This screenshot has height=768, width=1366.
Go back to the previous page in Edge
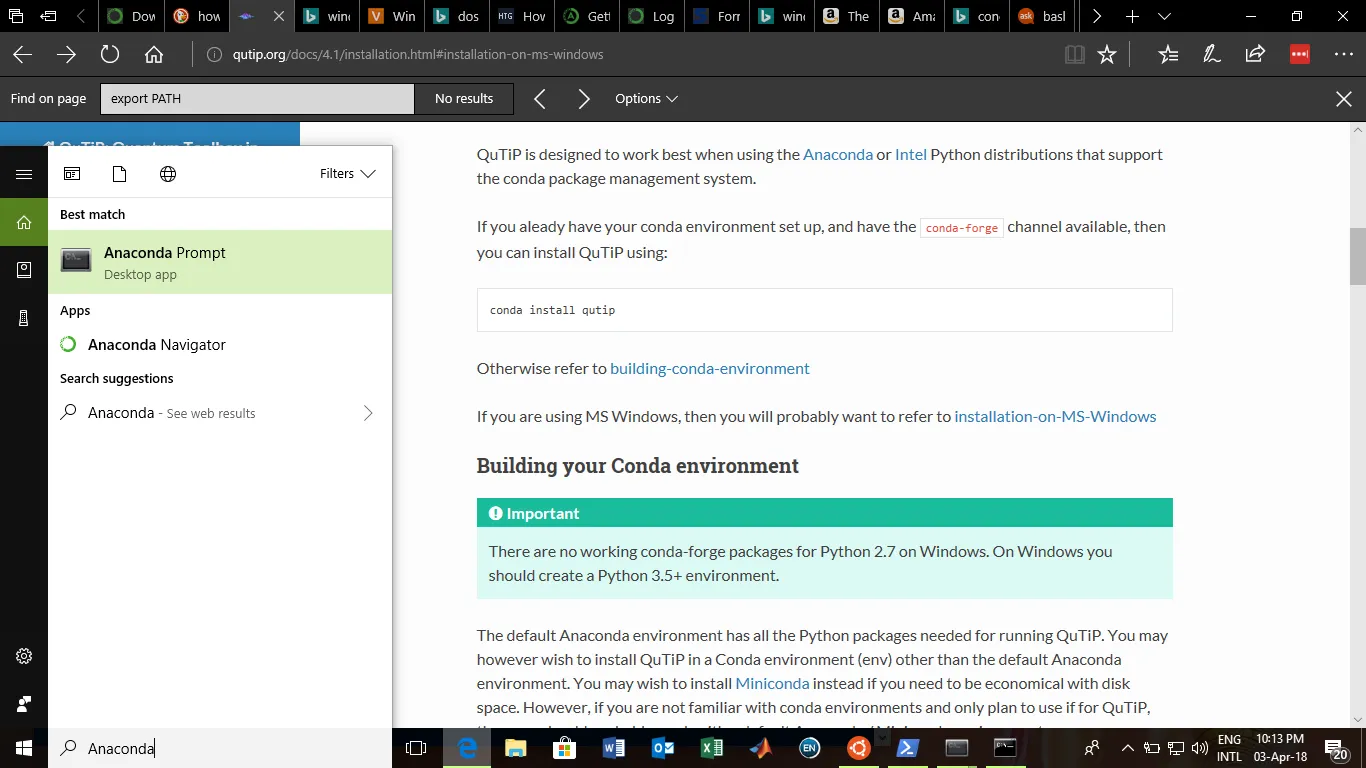tap(22, 55)
